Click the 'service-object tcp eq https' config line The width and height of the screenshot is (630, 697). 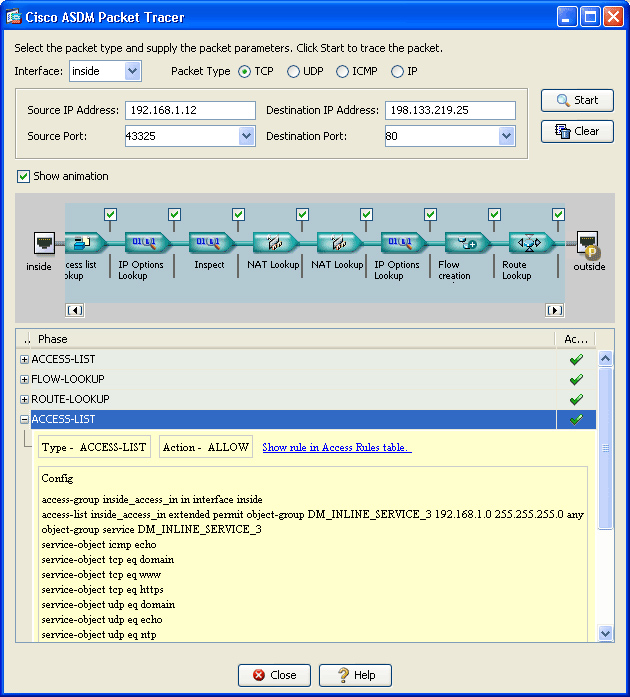(103, 590)
